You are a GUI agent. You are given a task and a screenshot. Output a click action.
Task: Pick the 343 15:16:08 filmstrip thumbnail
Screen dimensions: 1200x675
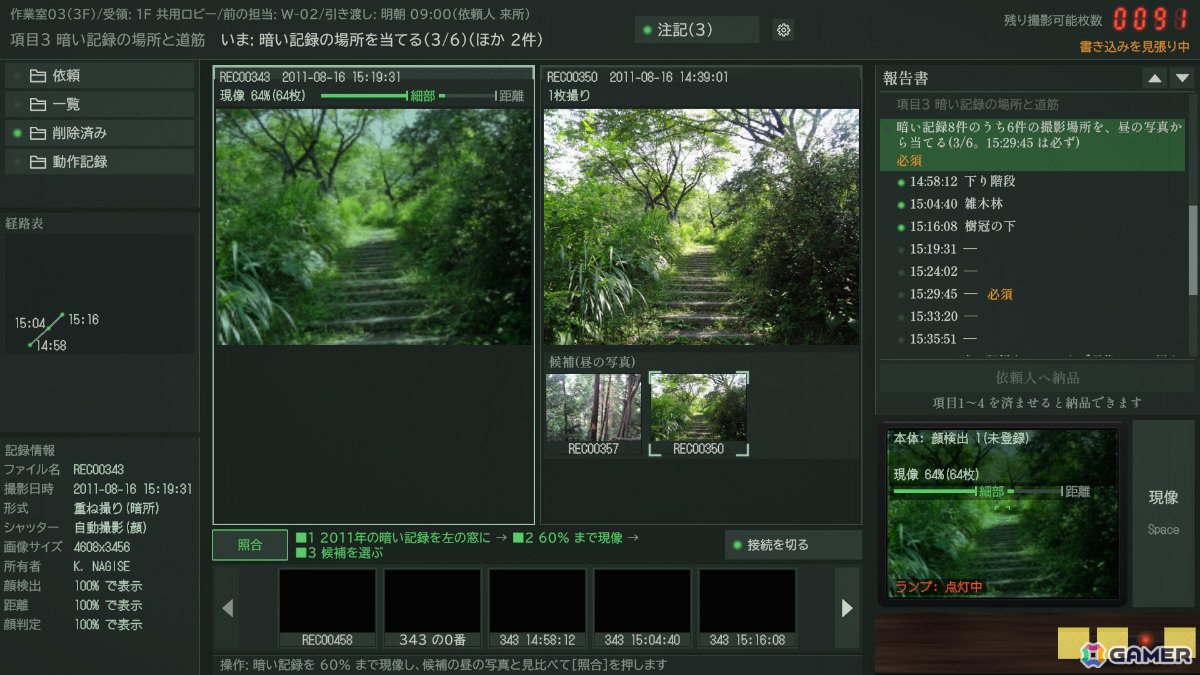point(747,608)
